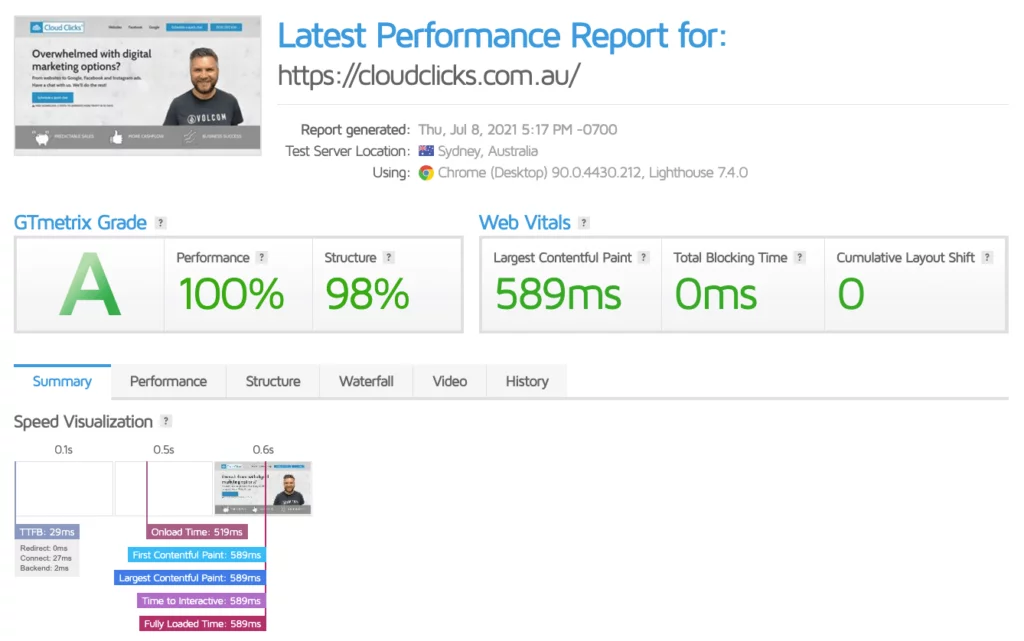Switch to the Performance tab

point(168,381)
